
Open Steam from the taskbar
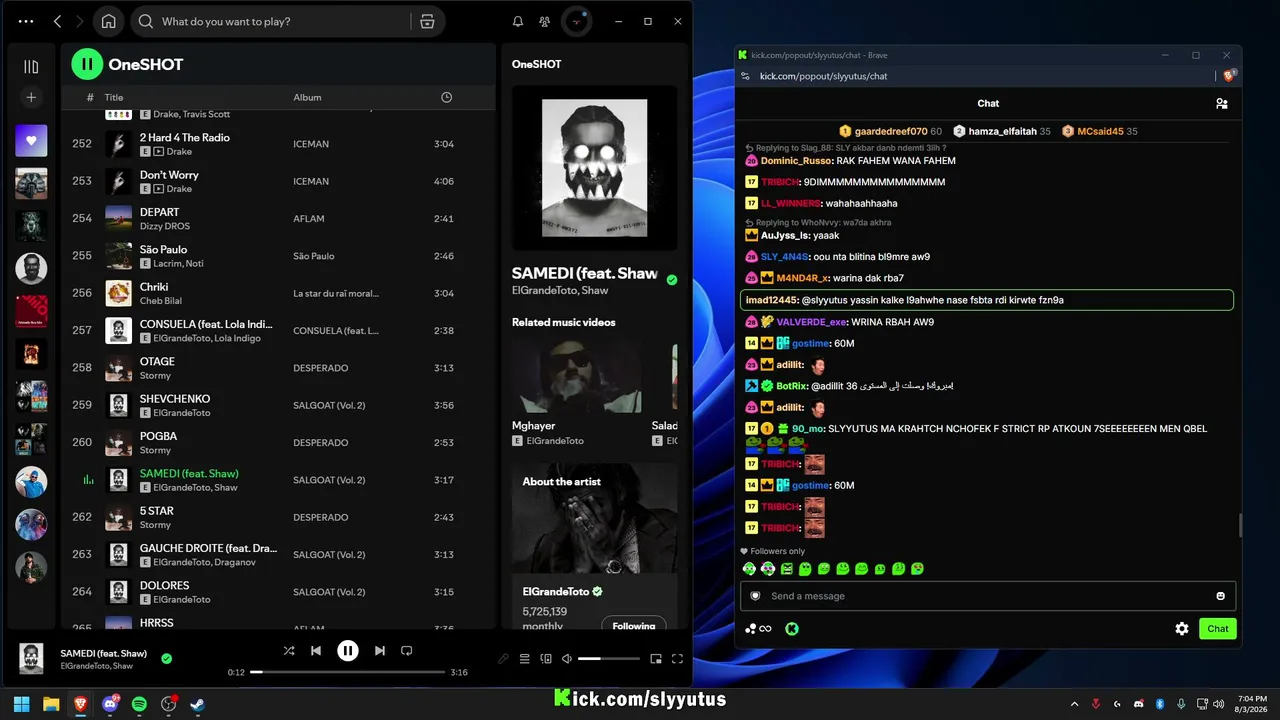coord(198,704)
